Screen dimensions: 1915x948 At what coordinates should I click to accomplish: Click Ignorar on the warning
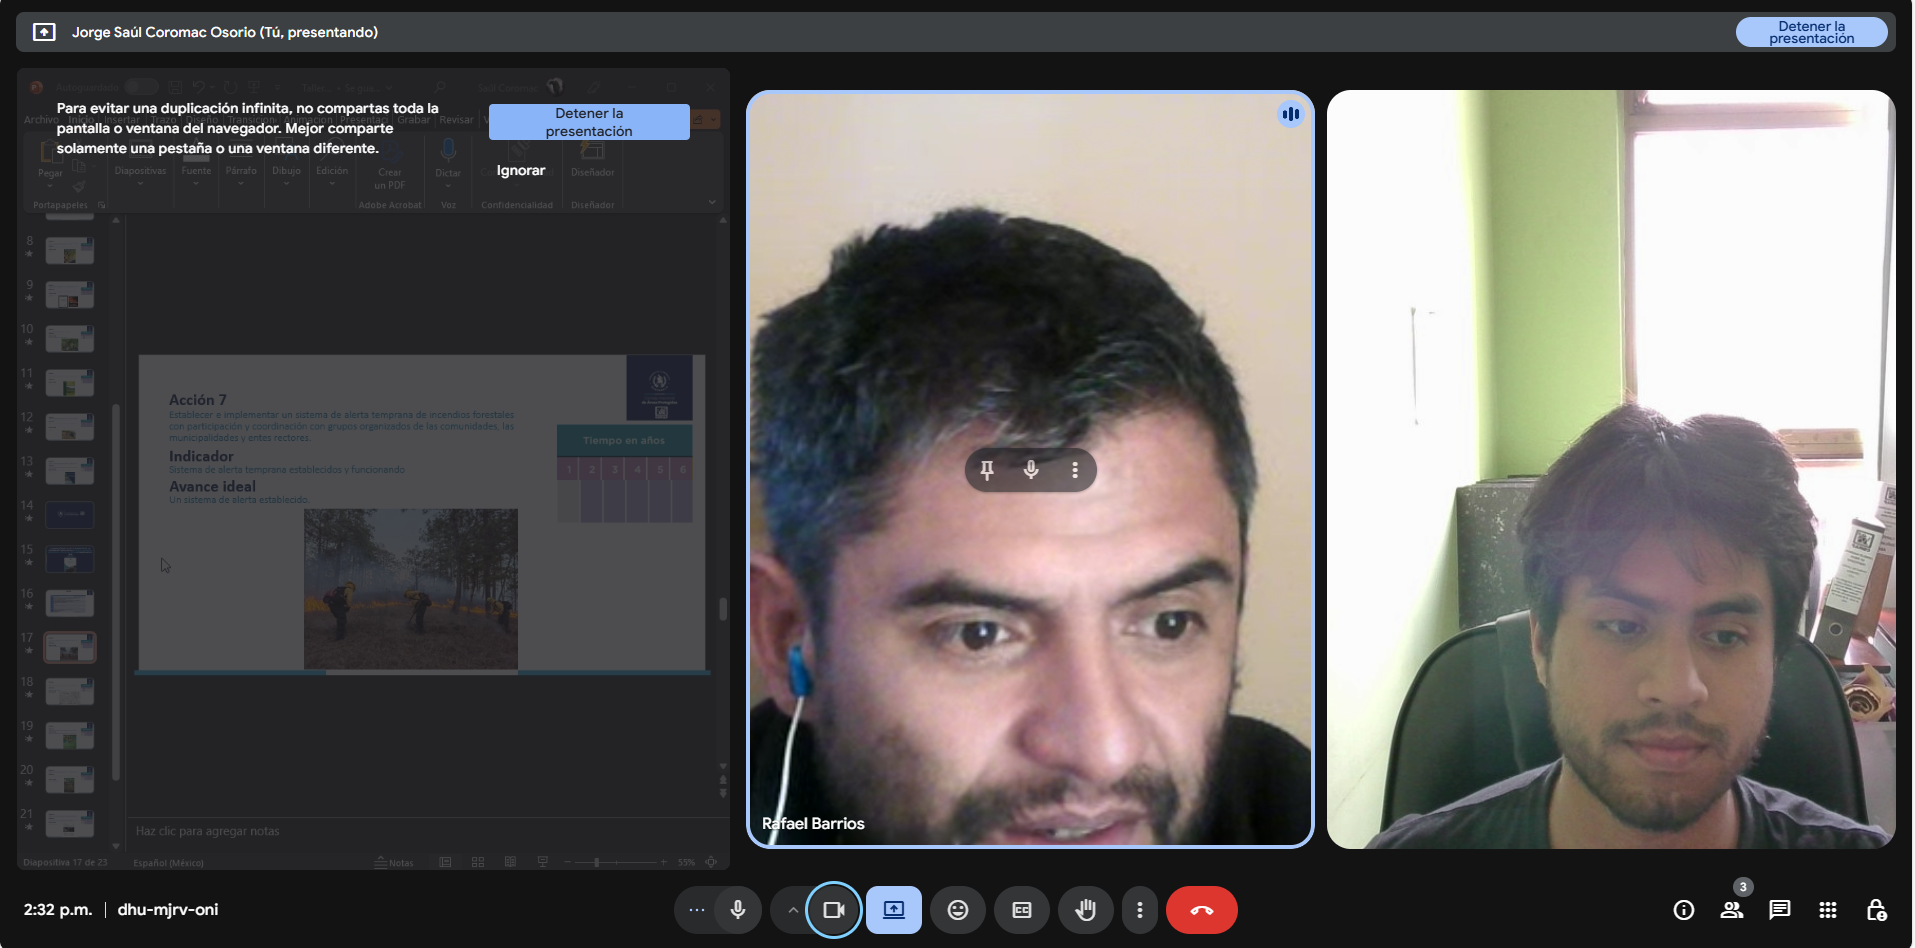click(521, 171)
